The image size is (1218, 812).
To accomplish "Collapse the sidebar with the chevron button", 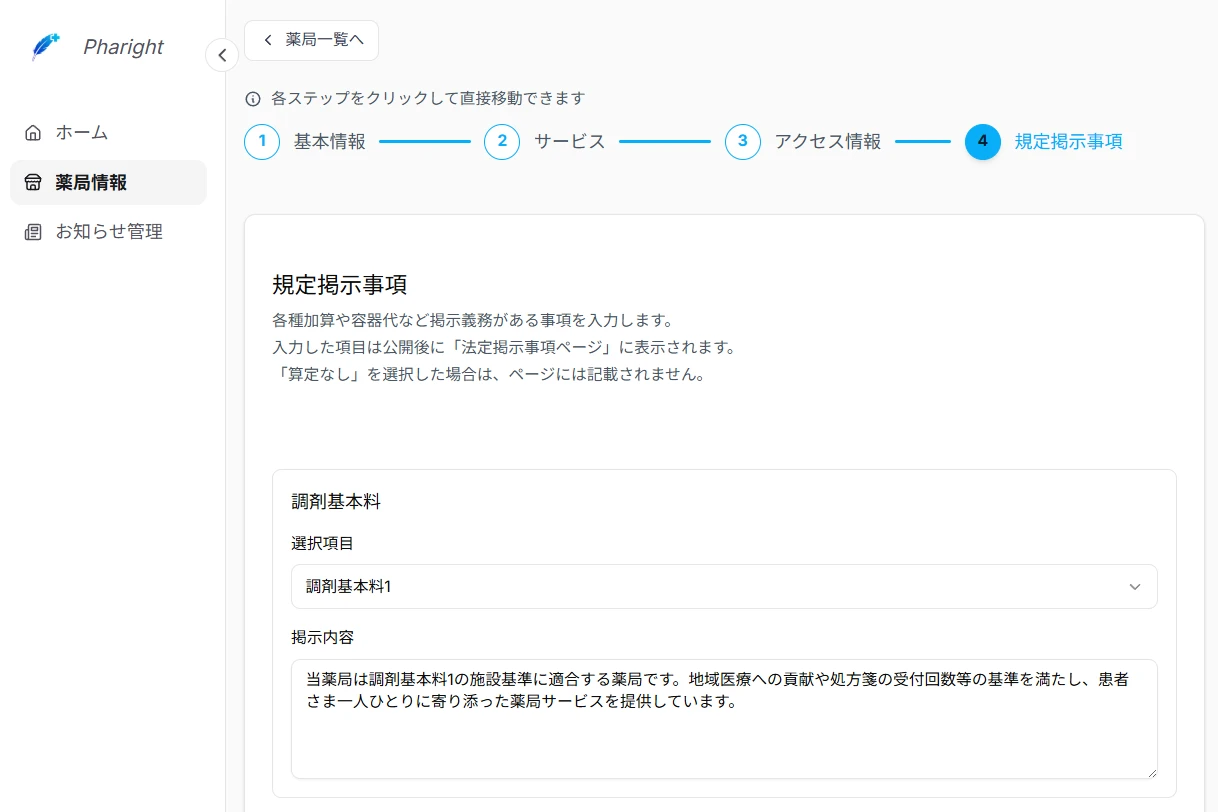I will 222,55.
